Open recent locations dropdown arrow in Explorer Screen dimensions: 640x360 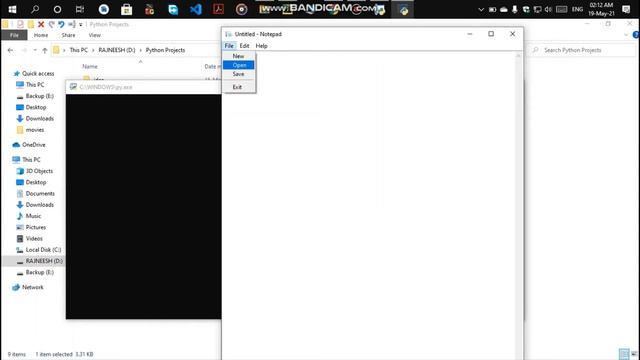coord(35,50)
